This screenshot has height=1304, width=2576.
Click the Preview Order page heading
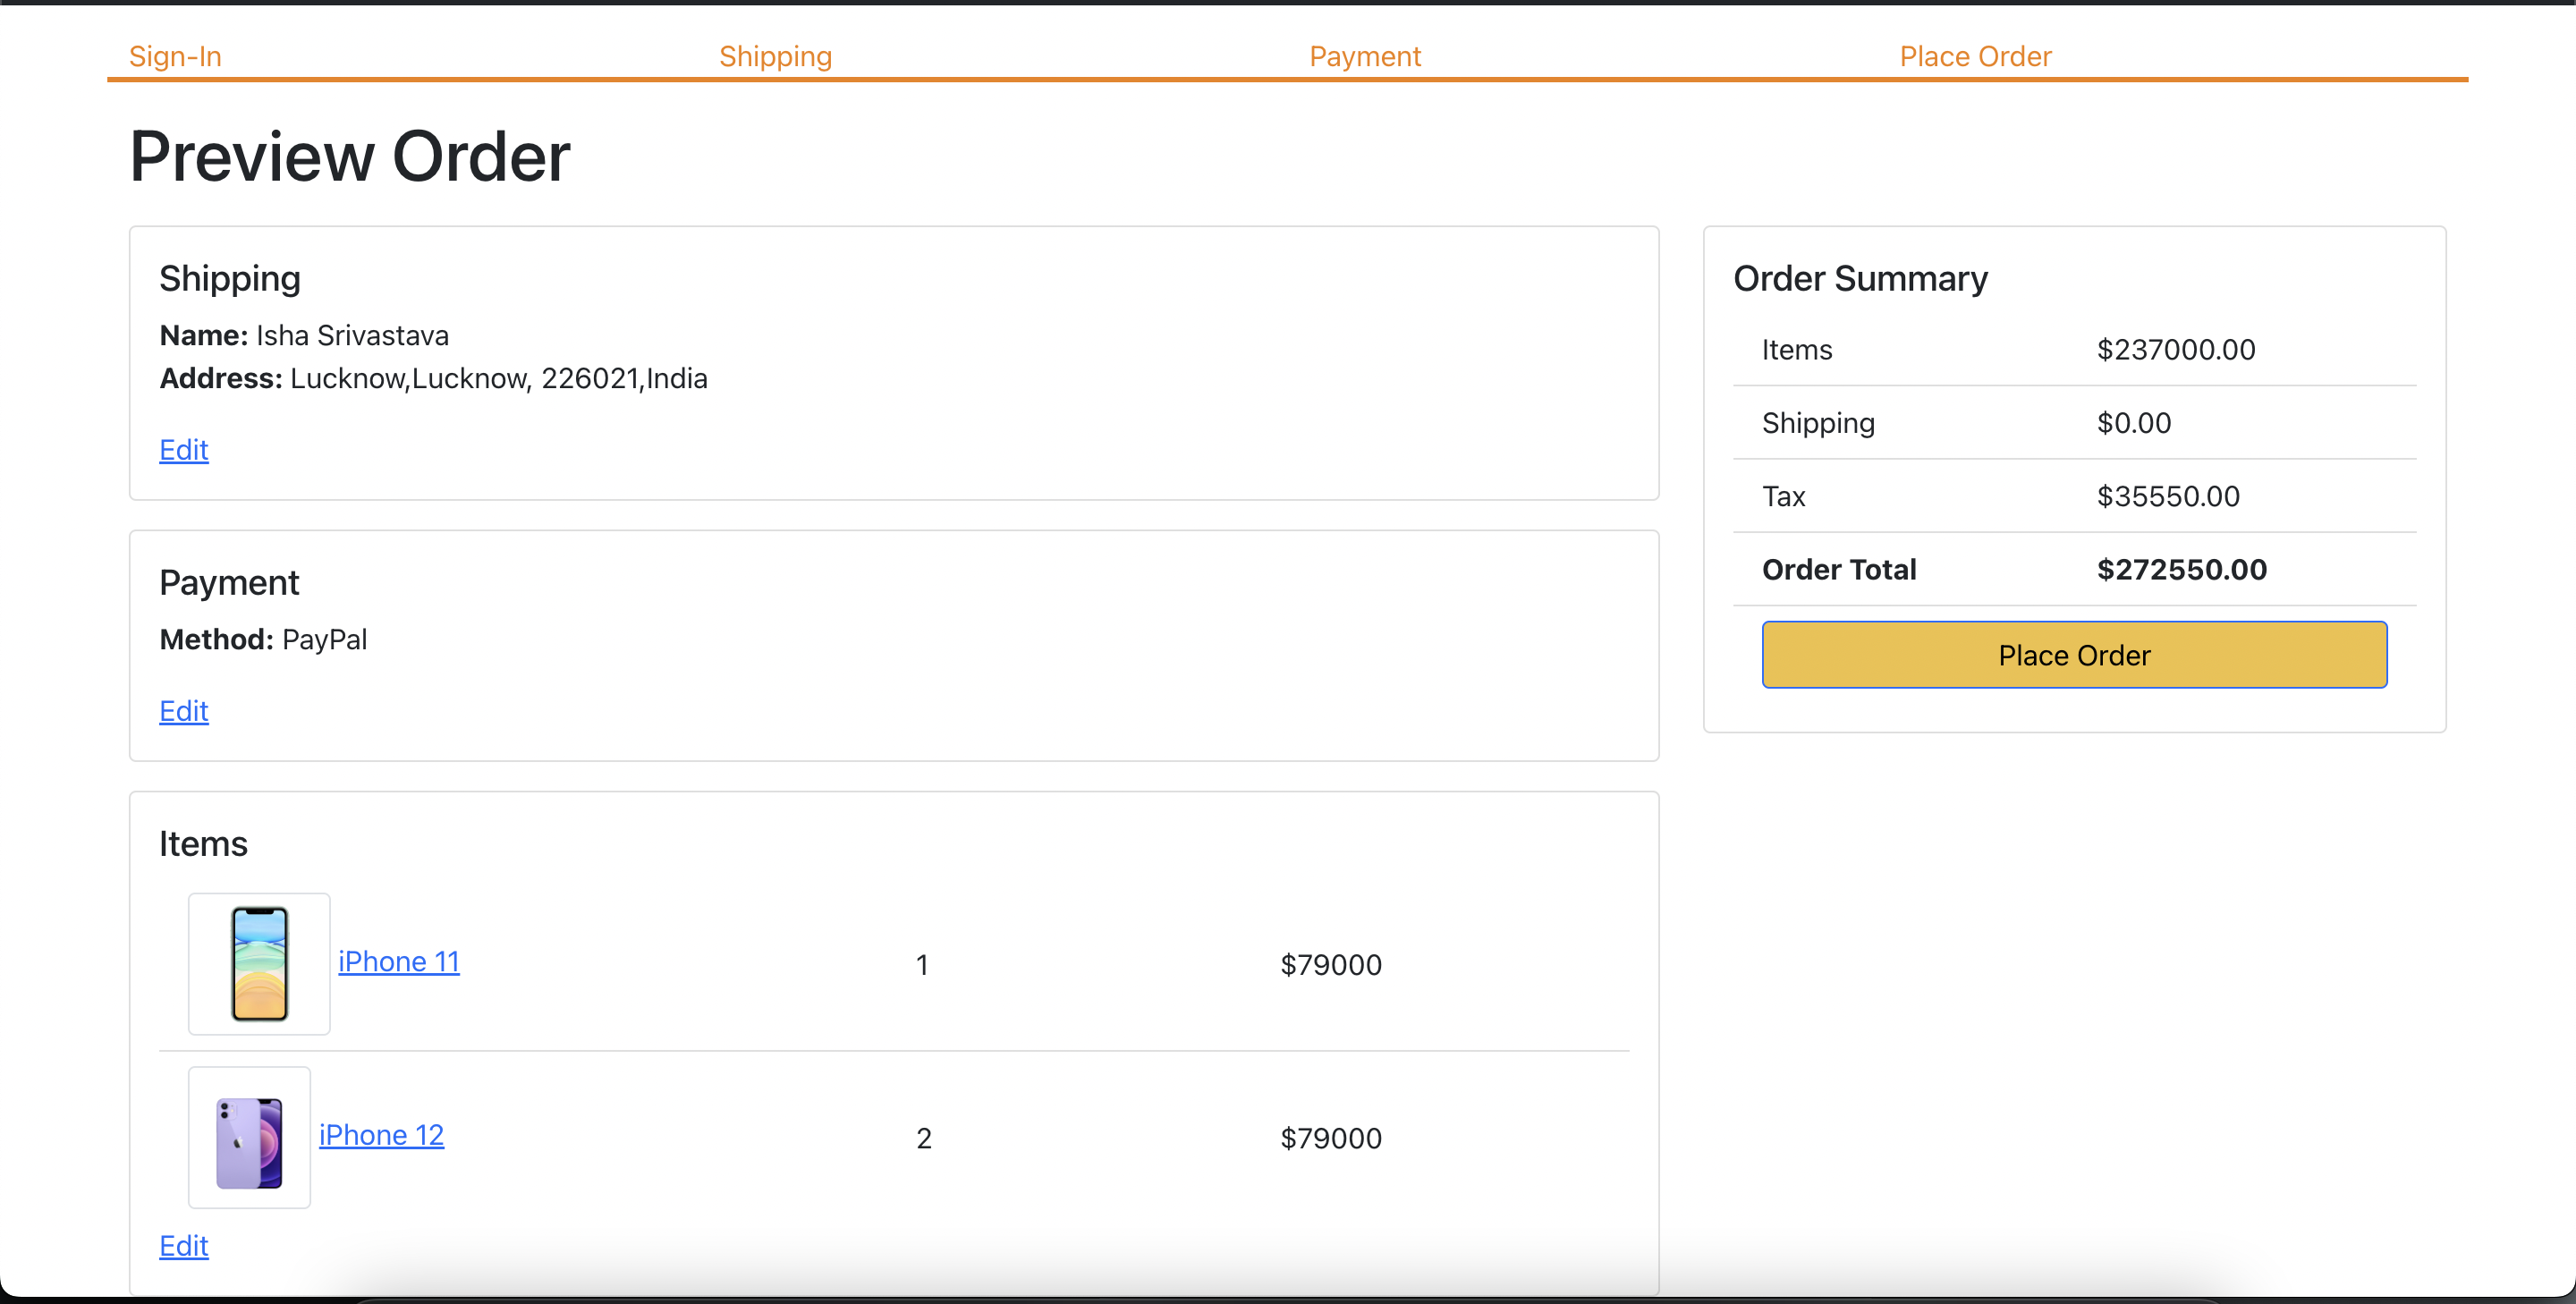349,156
